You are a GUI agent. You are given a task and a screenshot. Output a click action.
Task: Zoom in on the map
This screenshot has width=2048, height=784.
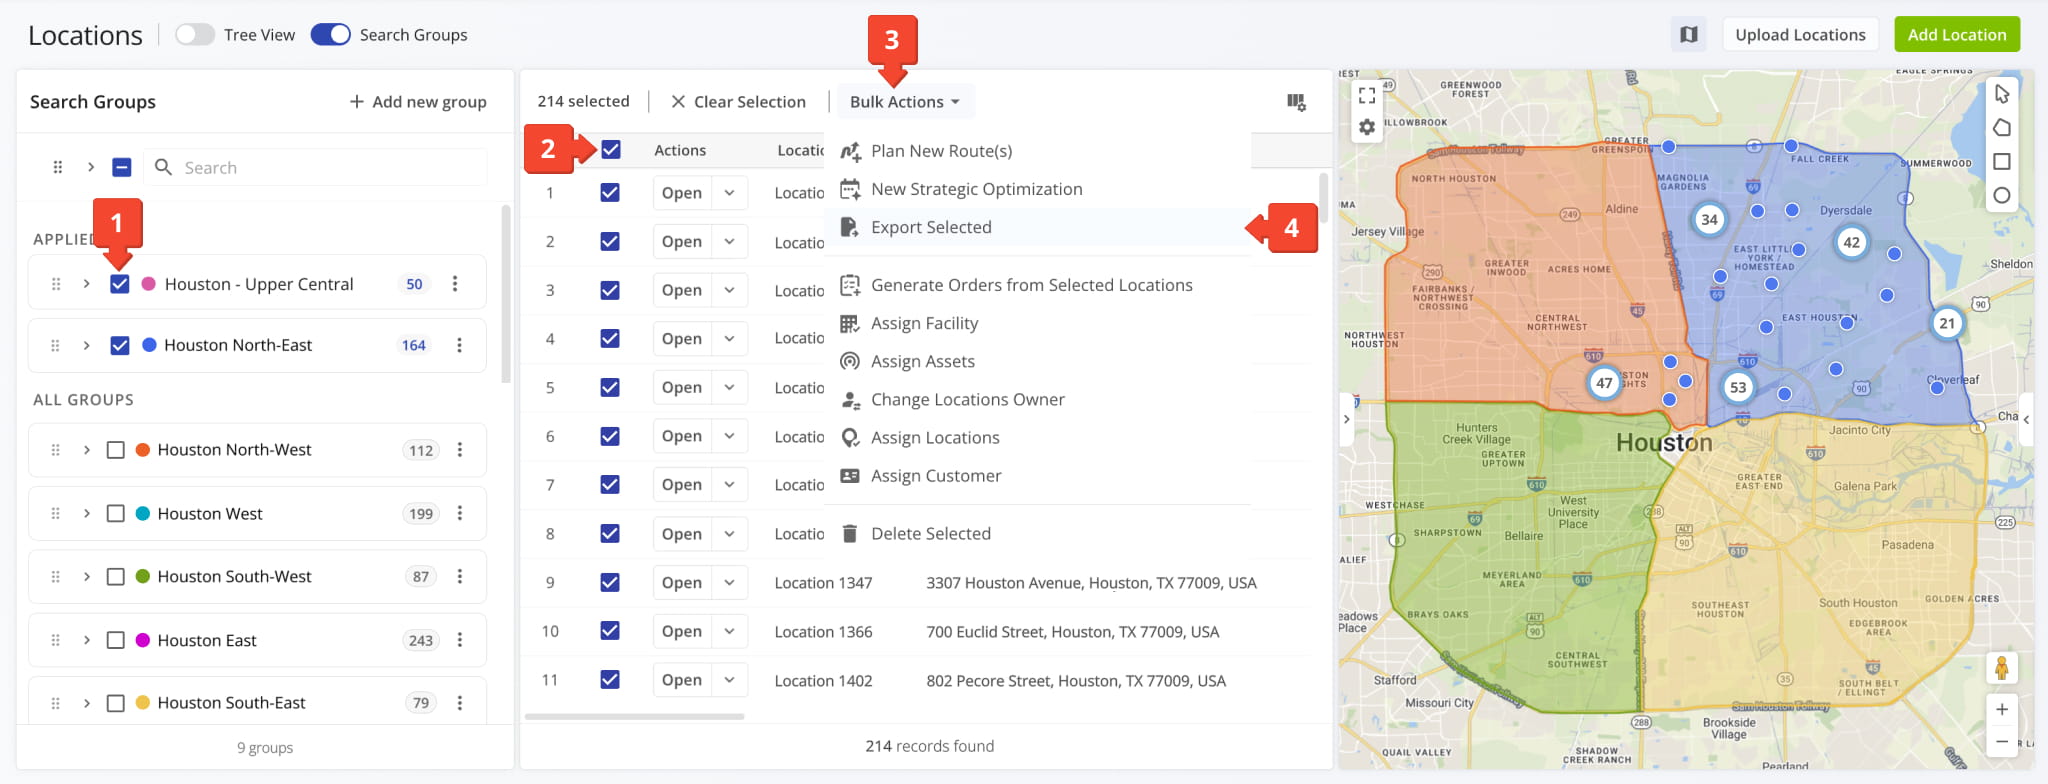(2002, 710)
